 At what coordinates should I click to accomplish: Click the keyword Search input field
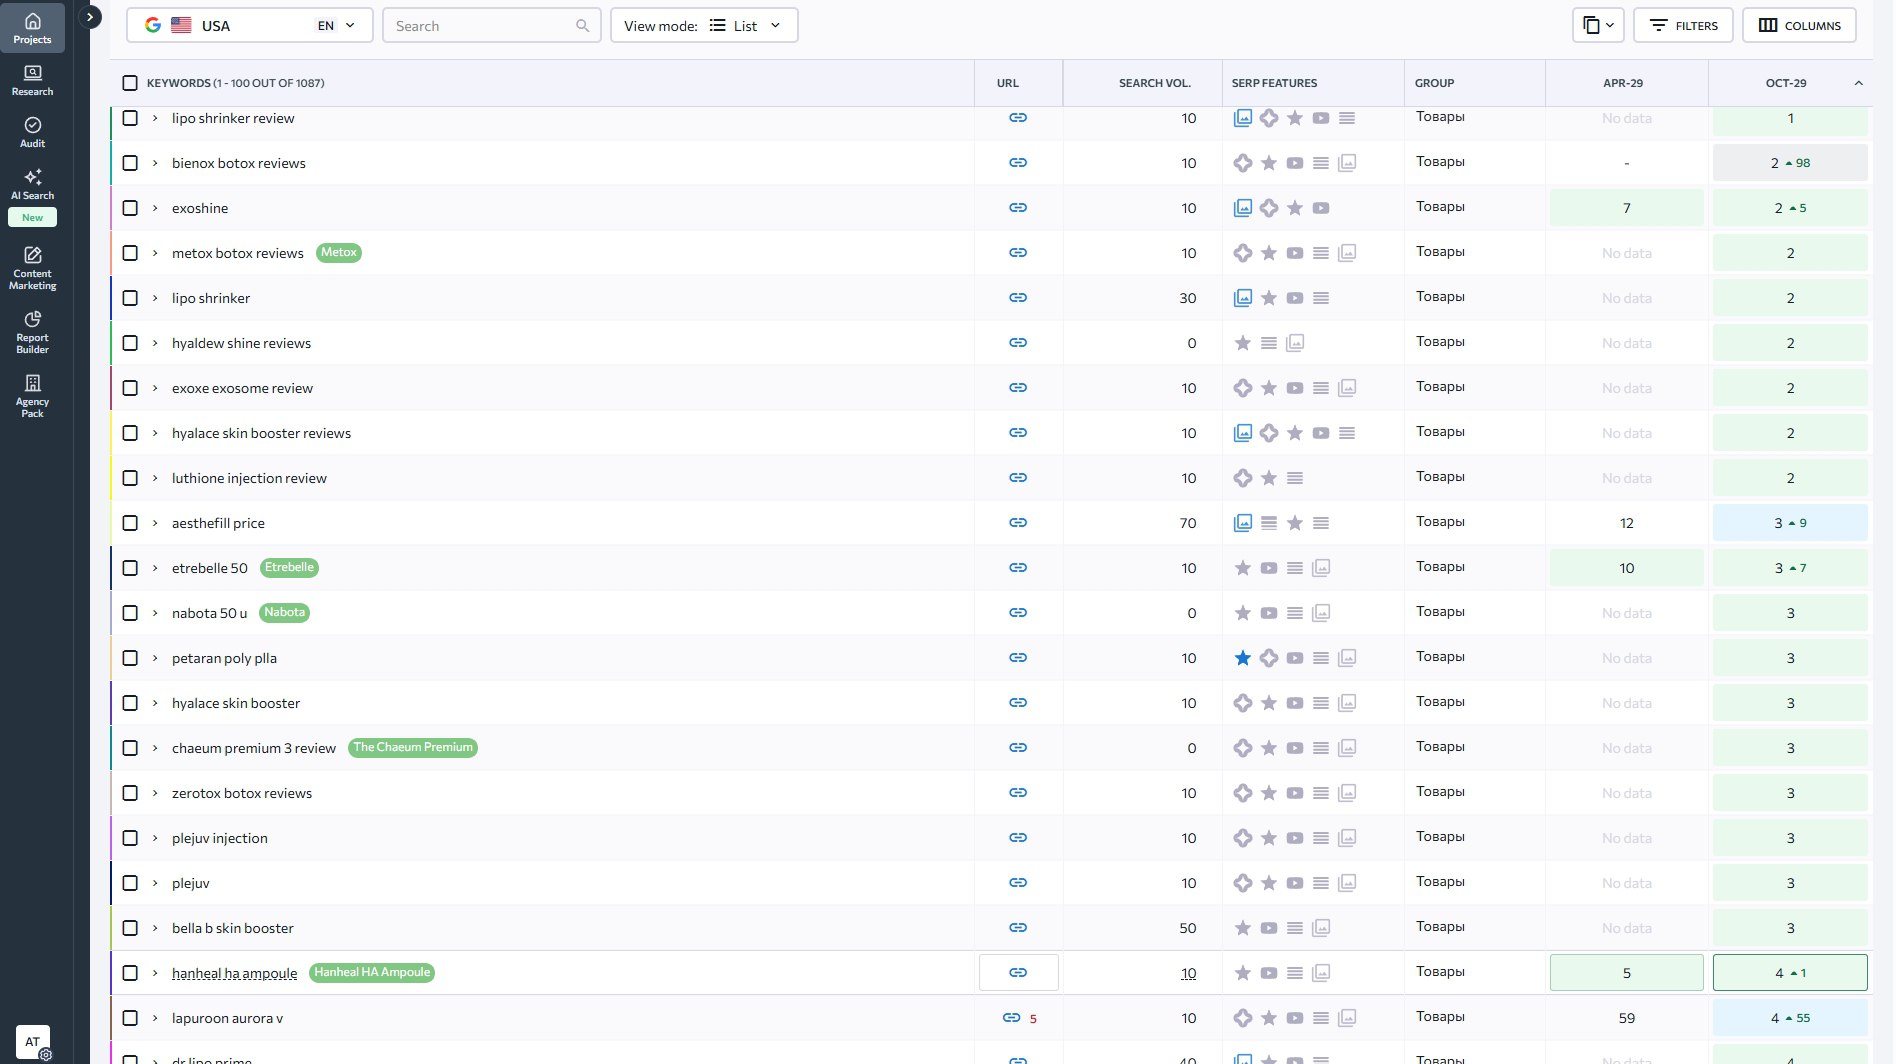tap(482, 26)
